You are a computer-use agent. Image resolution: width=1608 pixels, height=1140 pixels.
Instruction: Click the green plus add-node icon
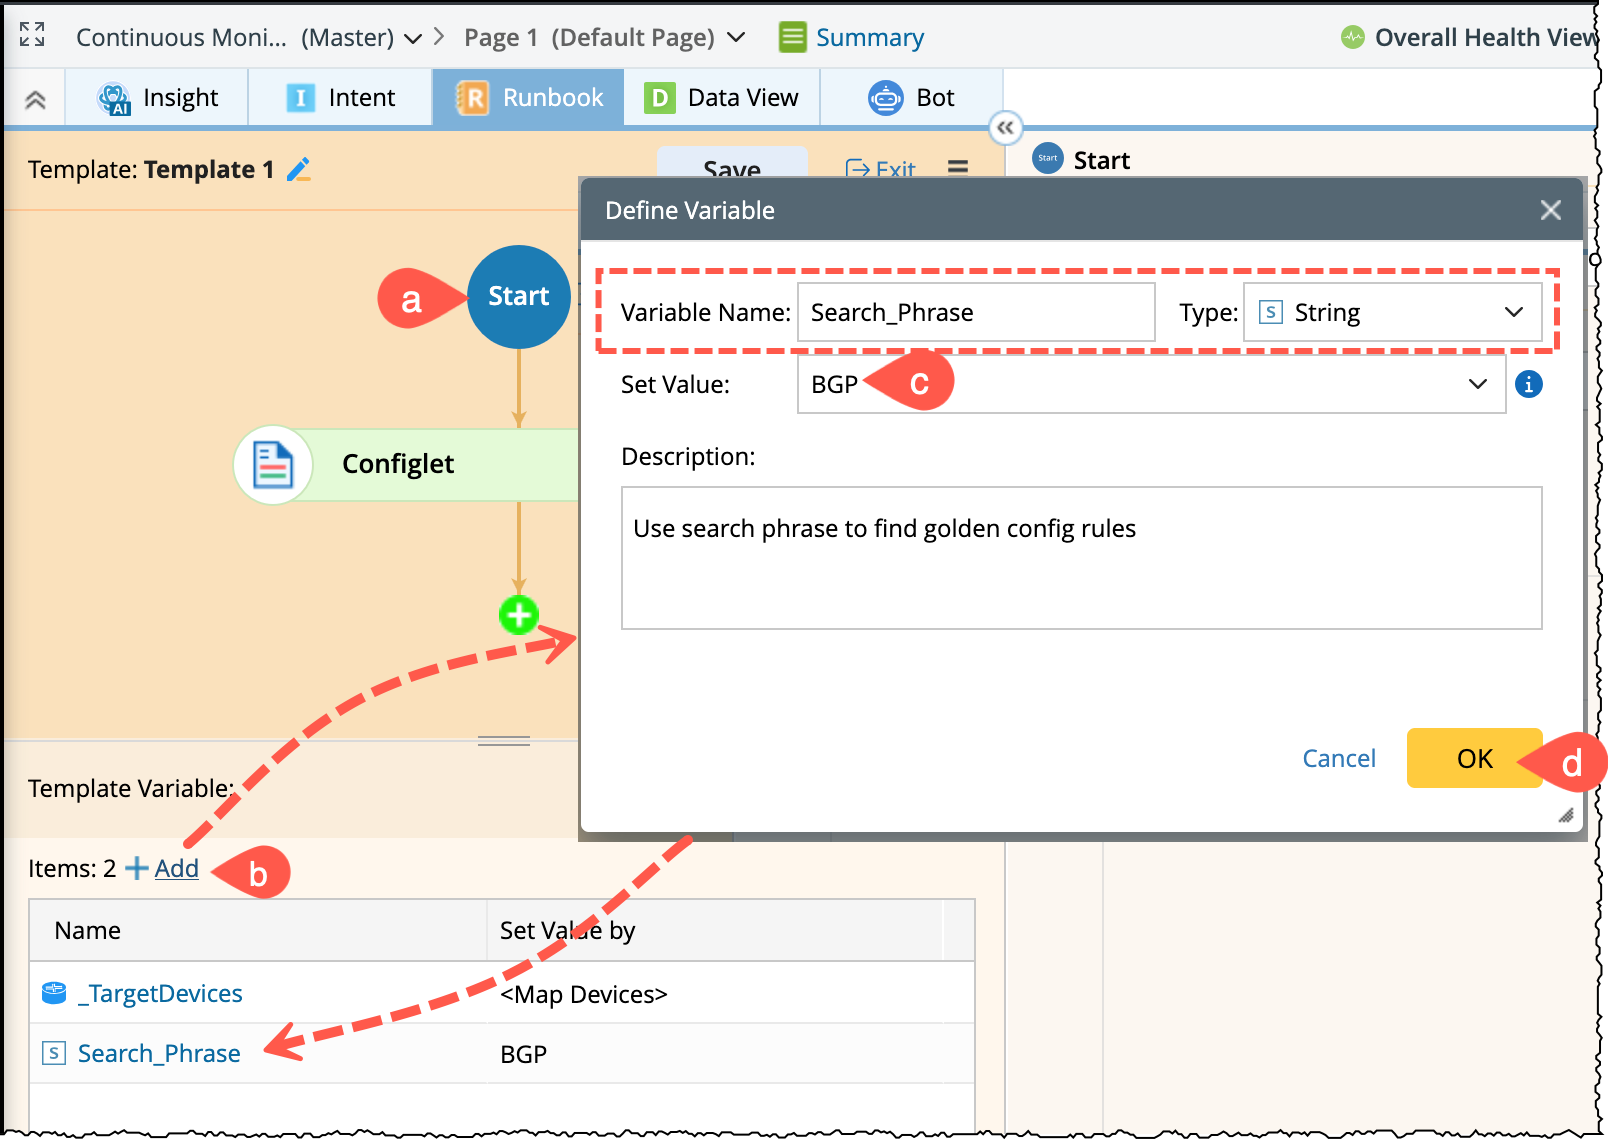coord(519,615)
